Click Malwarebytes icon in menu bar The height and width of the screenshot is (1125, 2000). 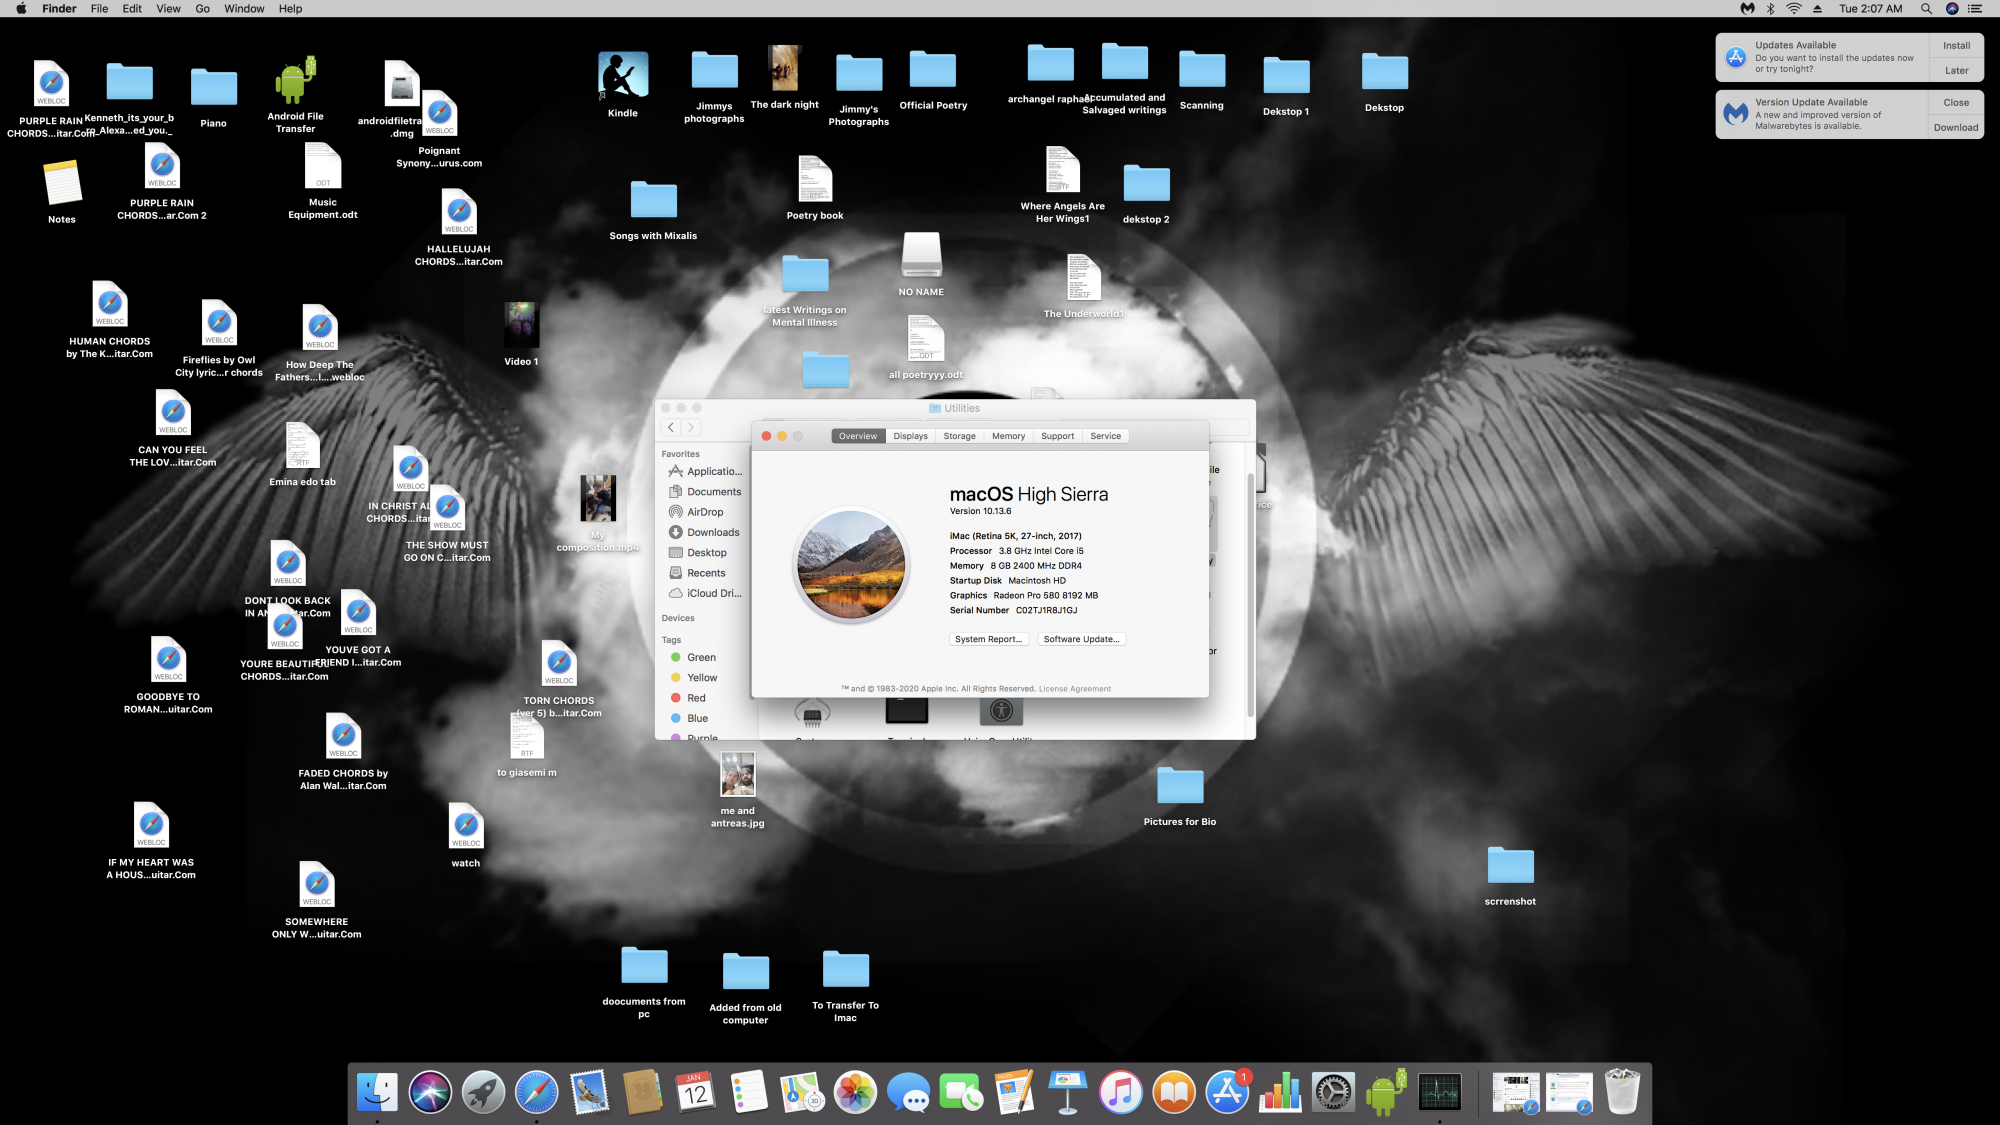point(1747,9)
